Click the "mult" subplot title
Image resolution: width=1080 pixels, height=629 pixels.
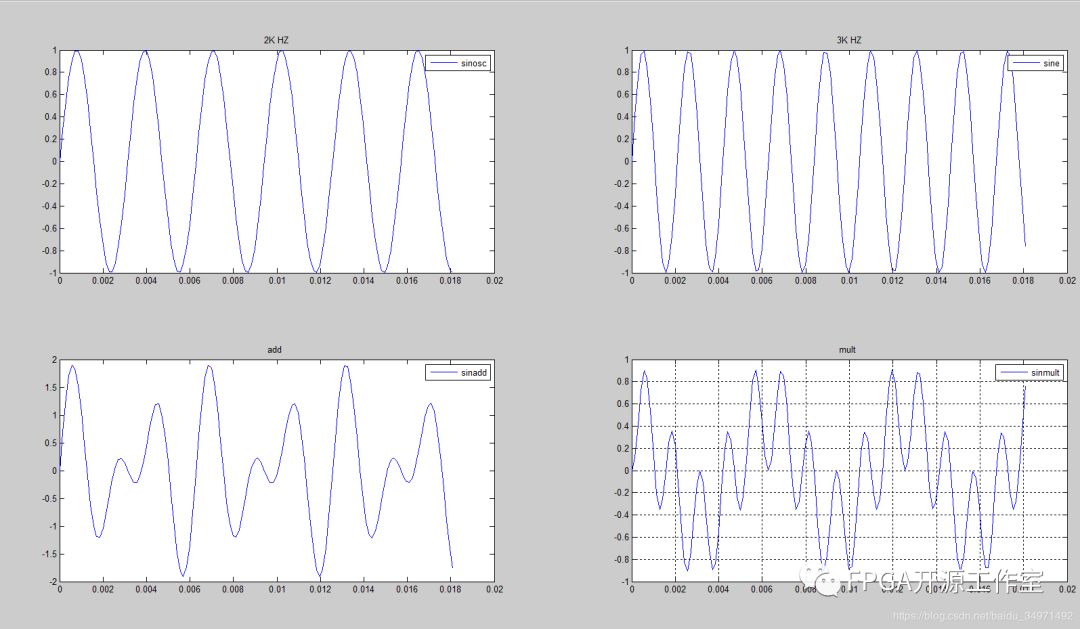coord(848,350)
